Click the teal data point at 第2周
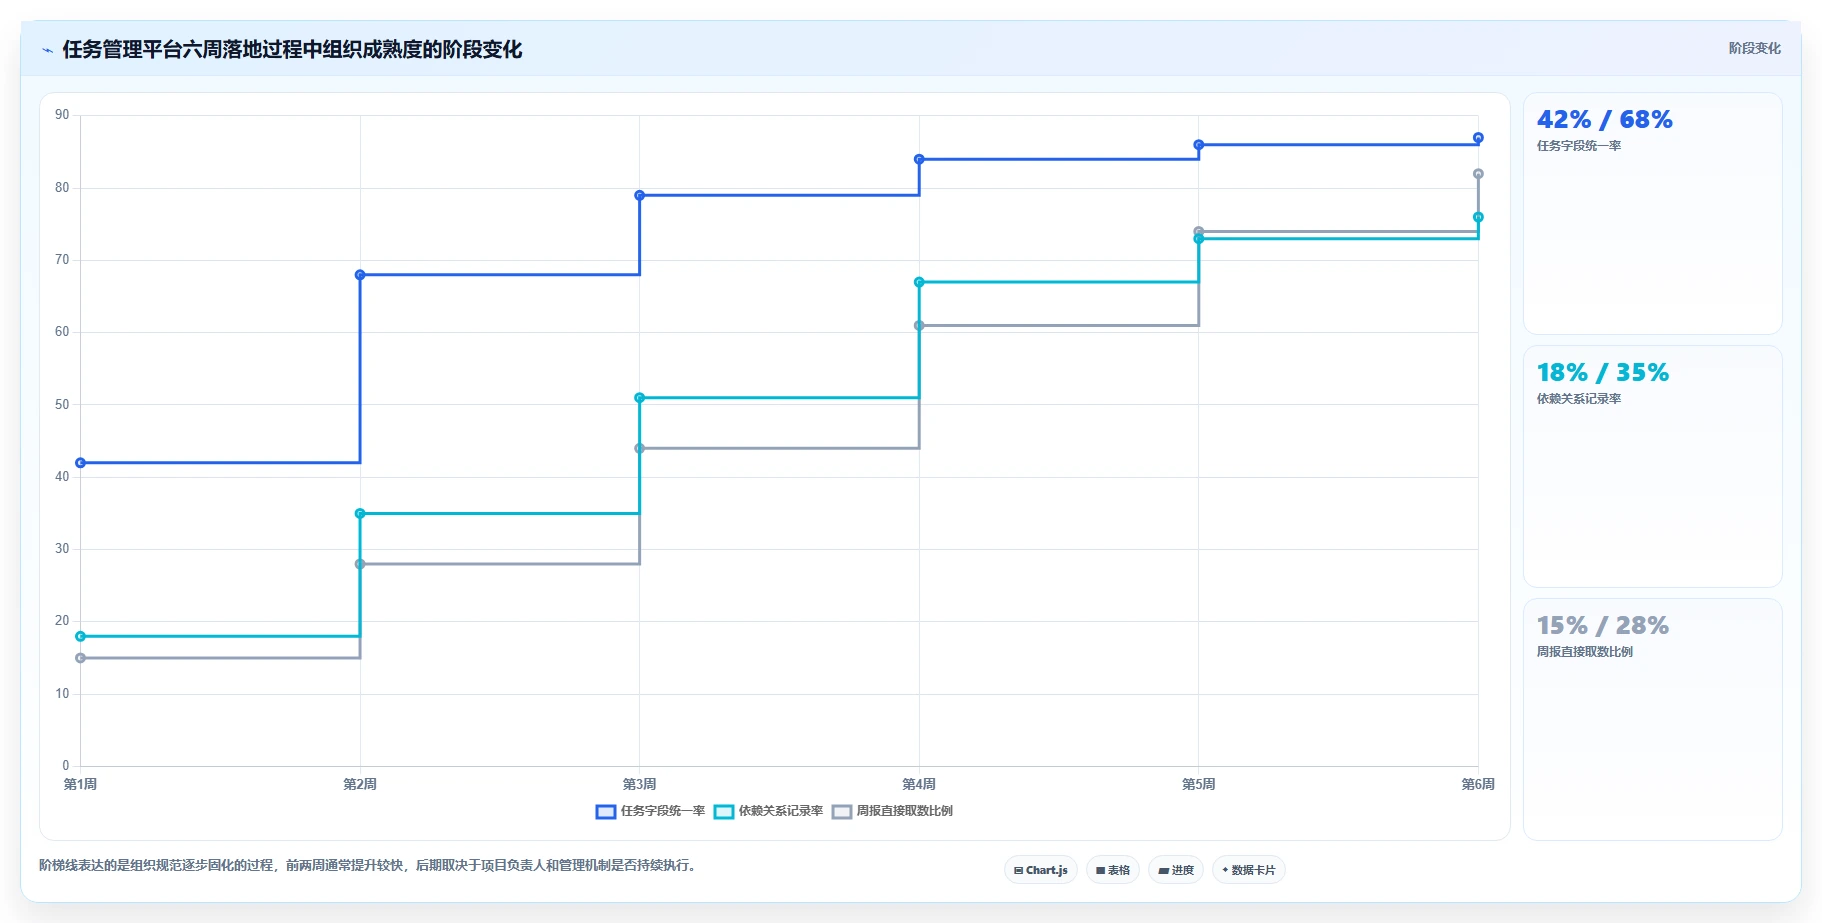This screenshot has width=1822, height=923. coord(360,514)
